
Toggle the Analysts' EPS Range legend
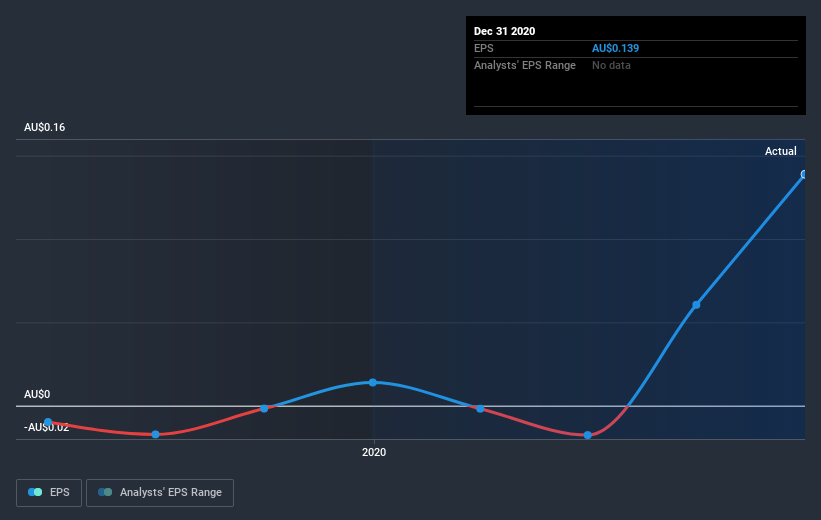coord(160,492)
